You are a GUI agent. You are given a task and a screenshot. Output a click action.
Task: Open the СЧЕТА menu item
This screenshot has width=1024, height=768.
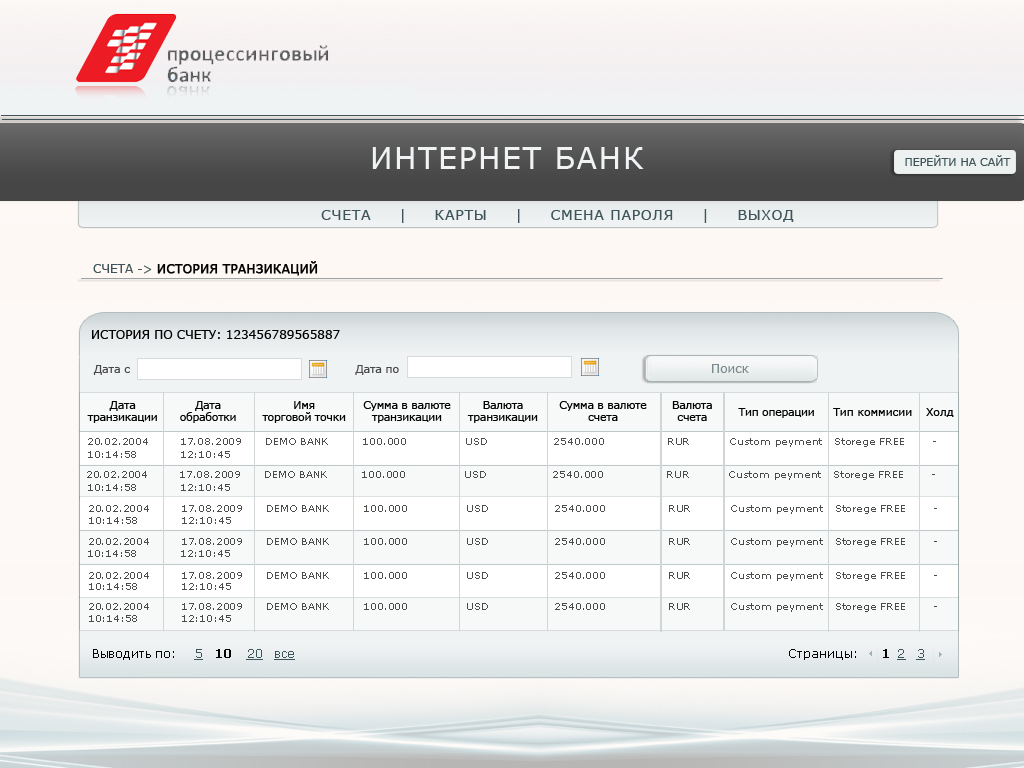click(x=346, y=215)
